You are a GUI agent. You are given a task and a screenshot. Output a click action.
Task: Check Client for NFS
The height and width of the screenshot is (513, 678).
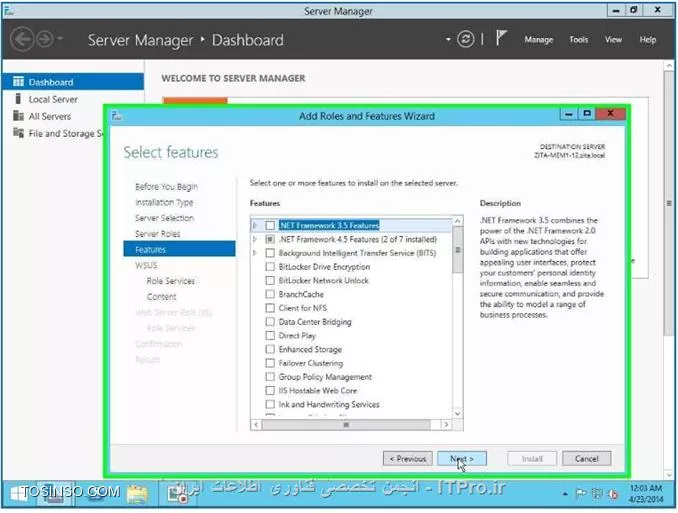point(270,308)
